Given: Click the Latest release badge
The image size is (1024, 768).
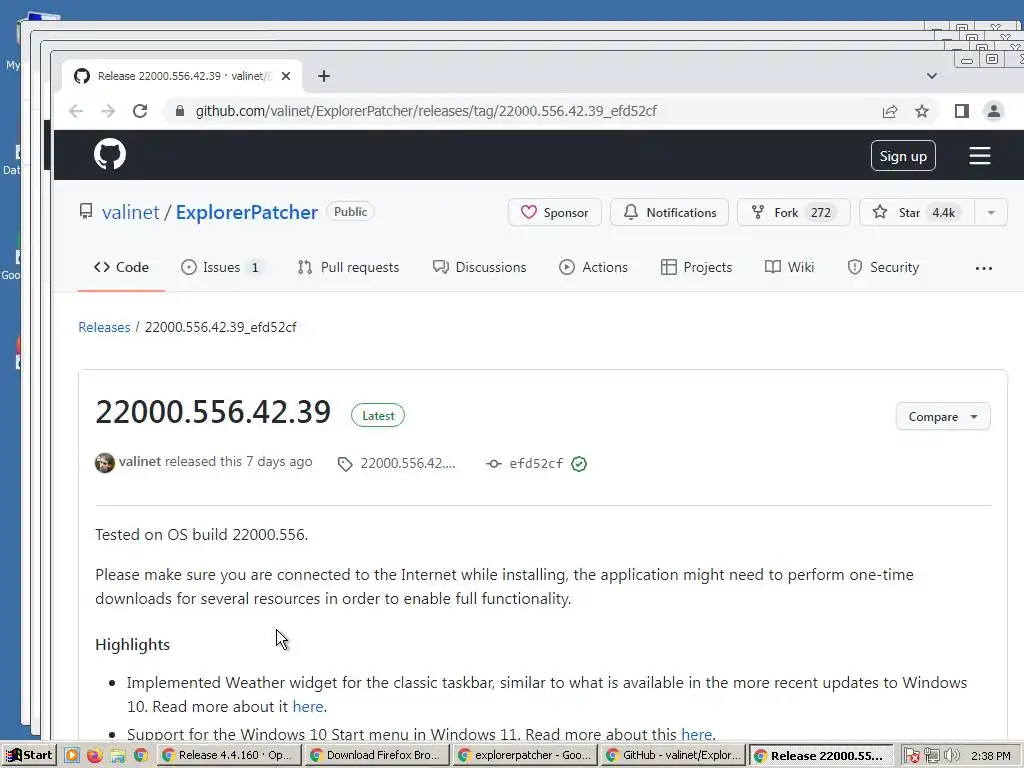Looking at the screenshot, I should tap(377, 415).
